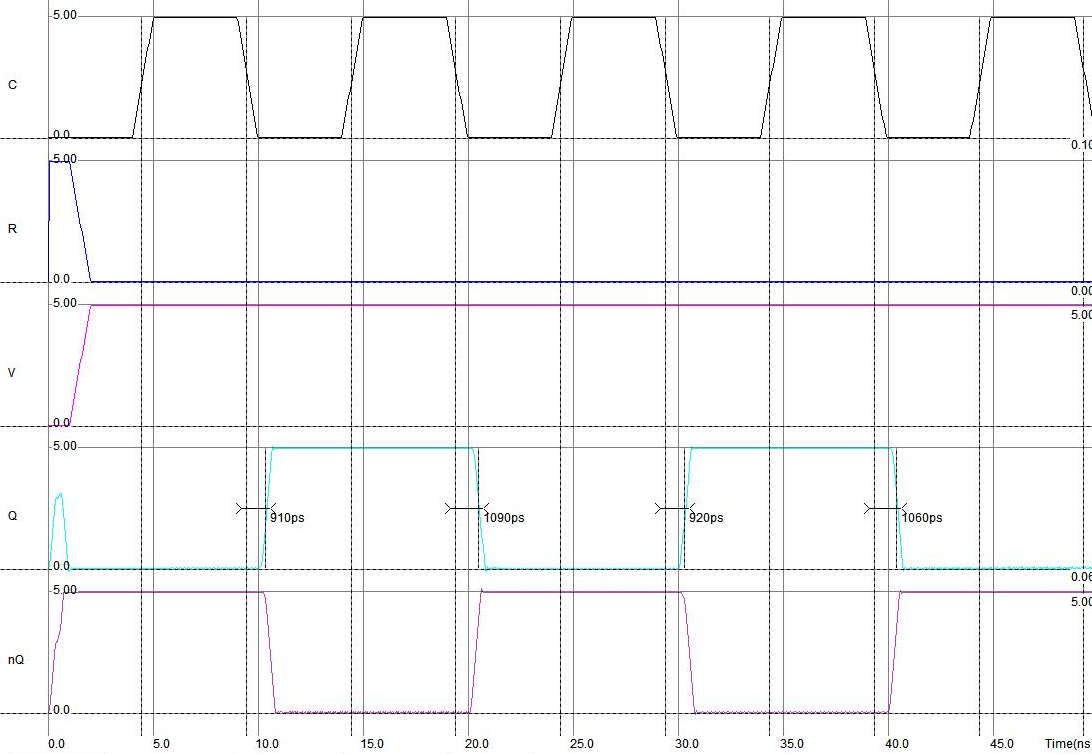Select the nQ output signal label
The height and width of the screenshot is (754, 1092).
coord(16,659)
